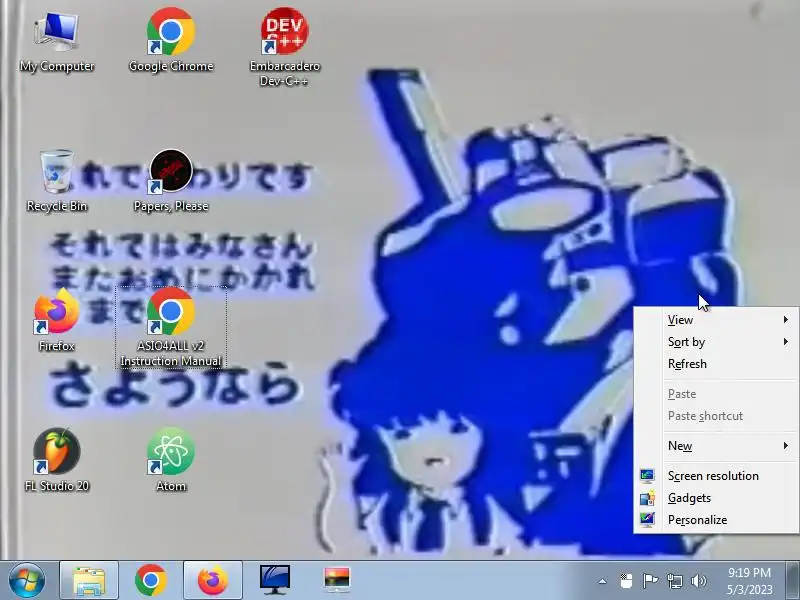The image size is (800, 600).
Task: Open the View submenu in context menu
Action: pos(716,320)
